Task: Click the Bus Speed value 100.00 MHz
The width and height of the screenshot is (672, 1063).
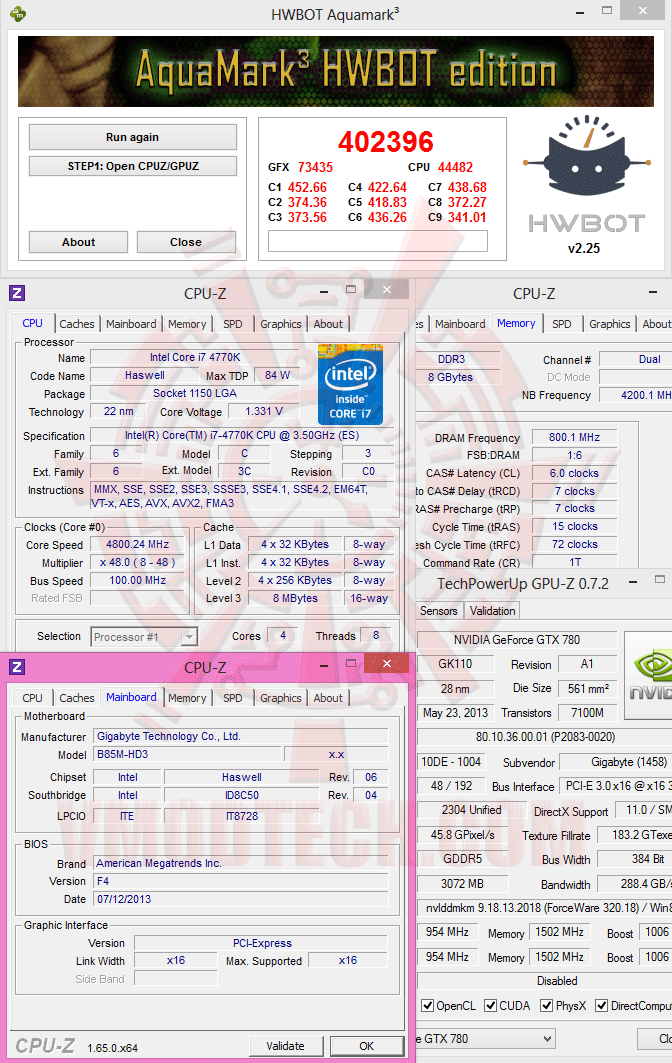Action: tap(138, 581)
